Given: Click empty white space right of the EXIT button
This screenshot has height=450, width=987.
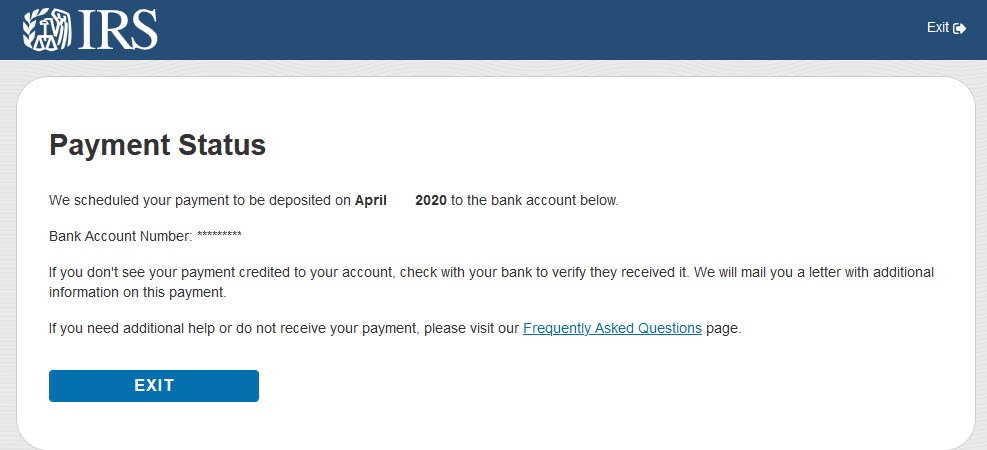Looking at the screenshot, I should tap(600, 386).
